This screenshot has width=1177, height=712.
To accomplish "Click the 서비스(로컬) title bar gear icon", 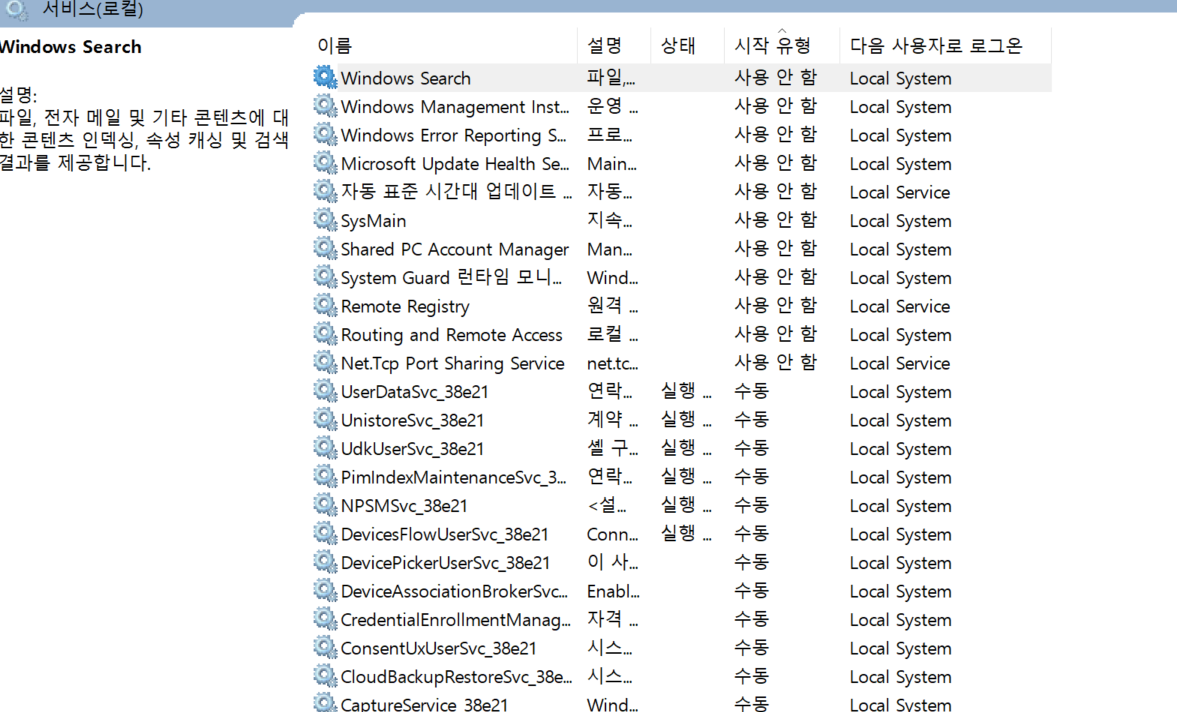I will click(16, 10).
